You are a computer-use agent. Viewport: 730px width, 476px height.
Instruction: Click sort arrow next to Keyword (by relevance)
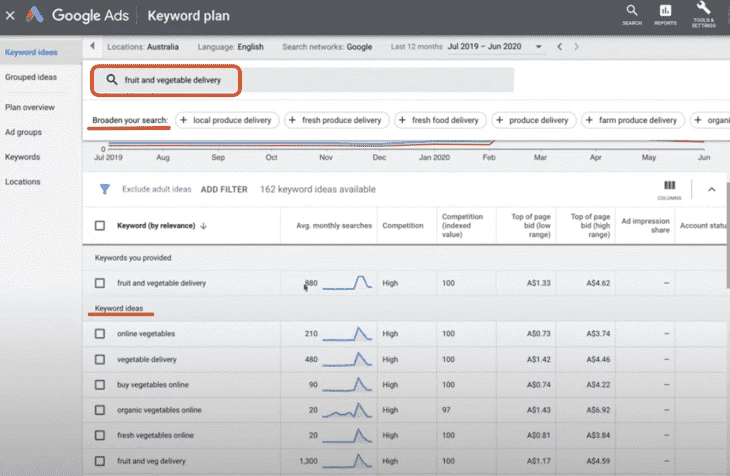pos(203,226)
